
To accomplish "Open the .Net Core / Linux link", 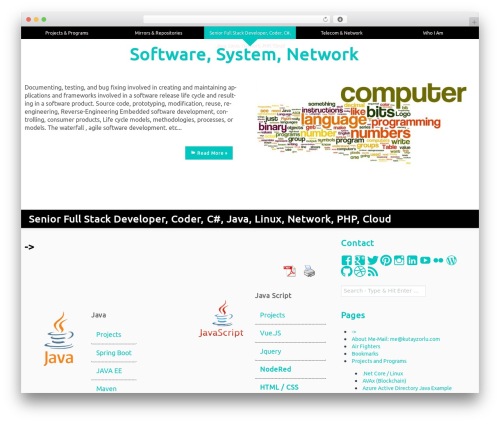I will click(383, 373).
